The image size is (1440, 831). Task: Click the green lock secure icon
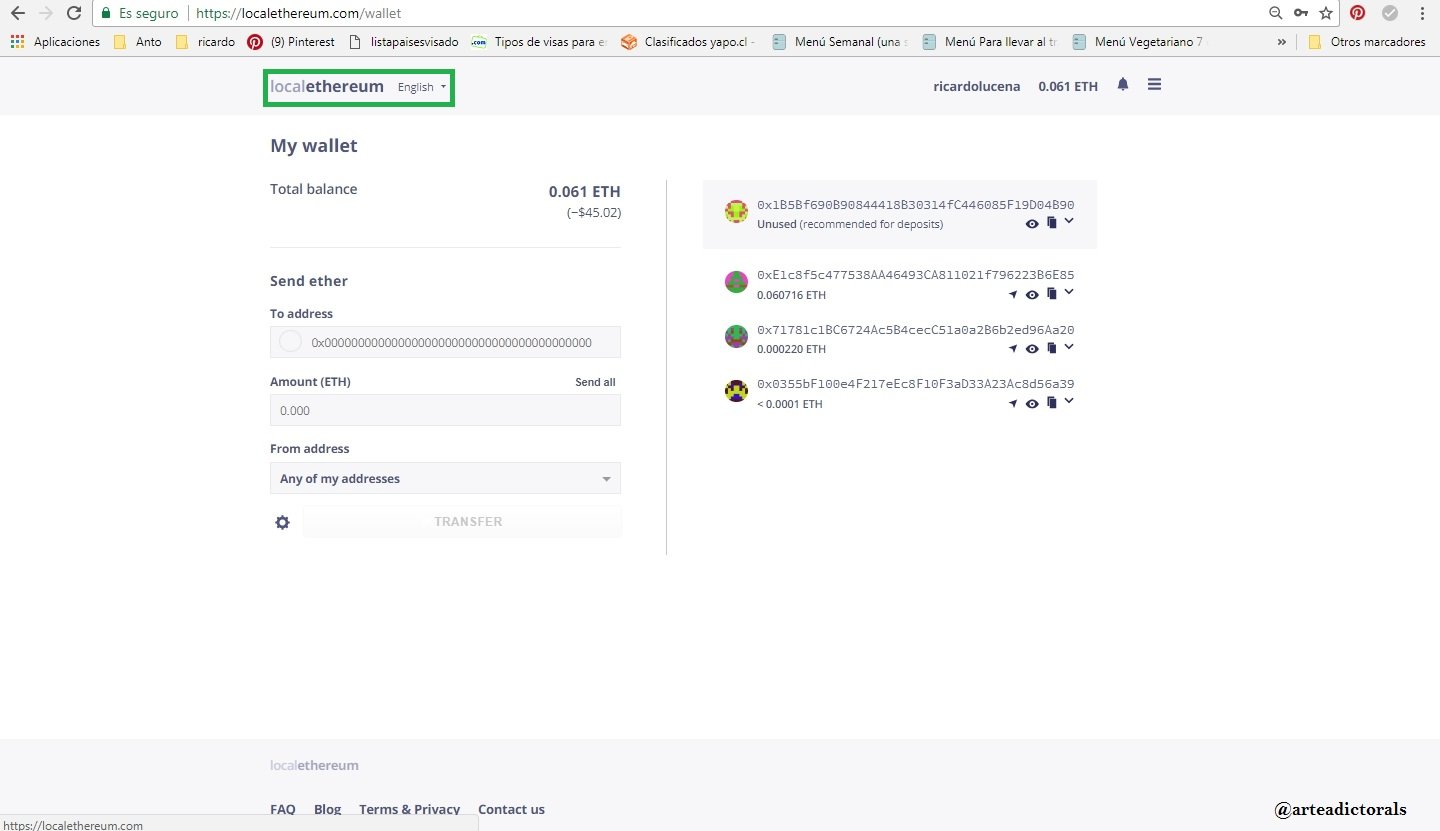(x=106, y=14)
